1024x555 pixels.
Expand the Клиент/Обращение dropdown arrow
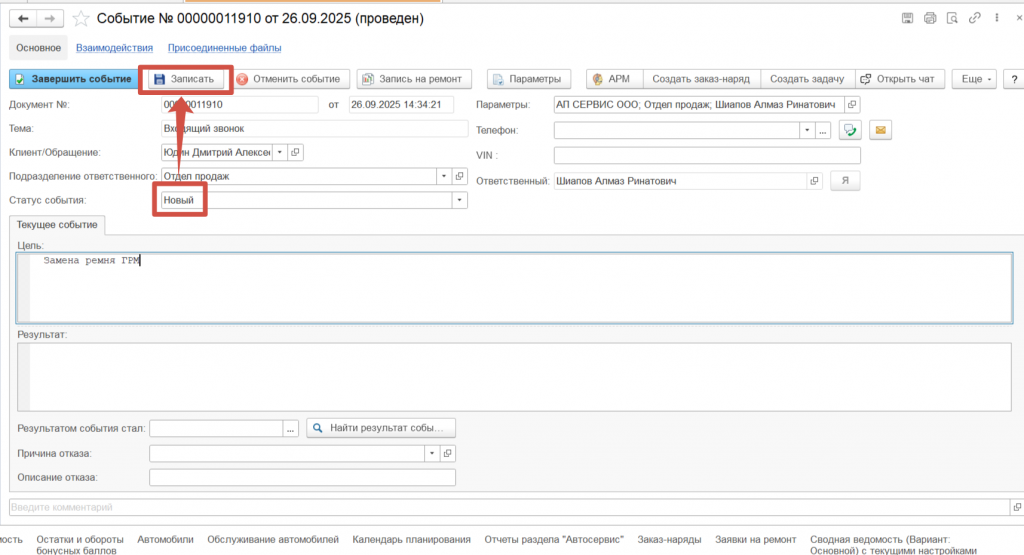(279, 152)
